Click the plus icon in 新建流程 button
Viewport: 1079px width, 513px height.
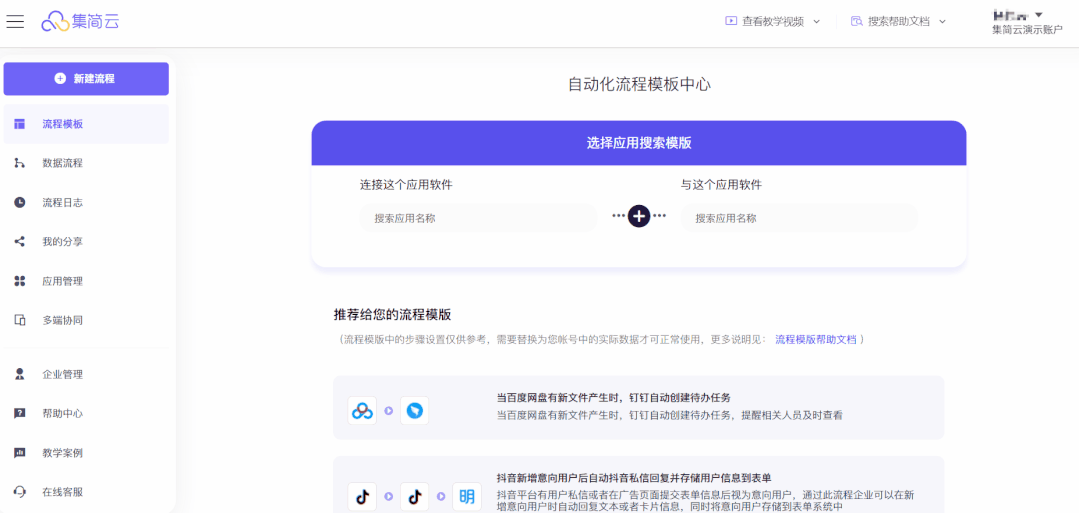61,78
